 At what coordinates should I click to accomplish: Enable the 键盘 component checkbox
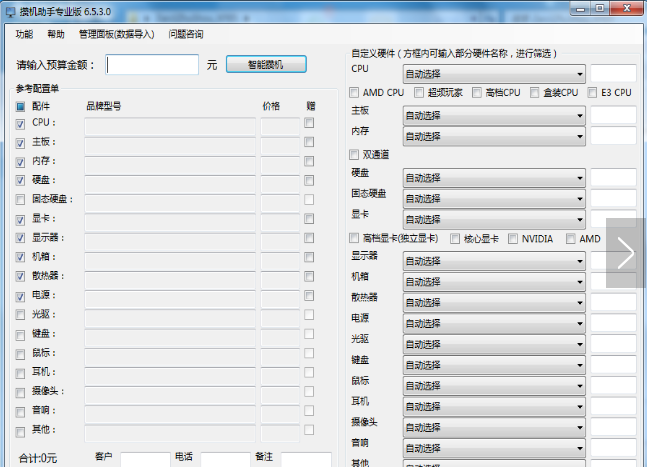coord(20,335)
